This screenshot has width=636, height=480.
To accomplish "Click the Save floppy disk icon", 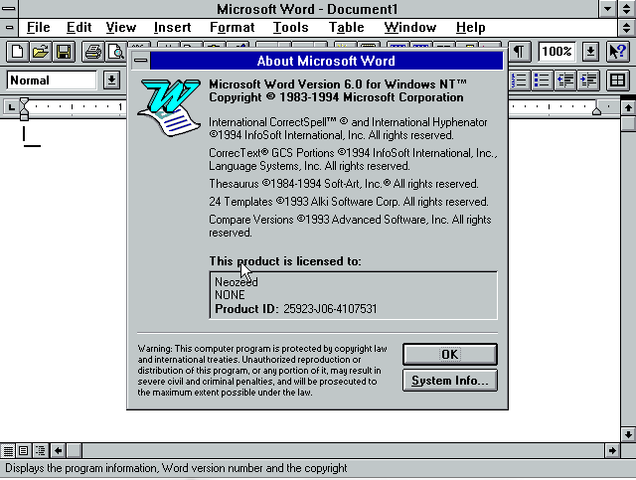I will click(63, 52).
